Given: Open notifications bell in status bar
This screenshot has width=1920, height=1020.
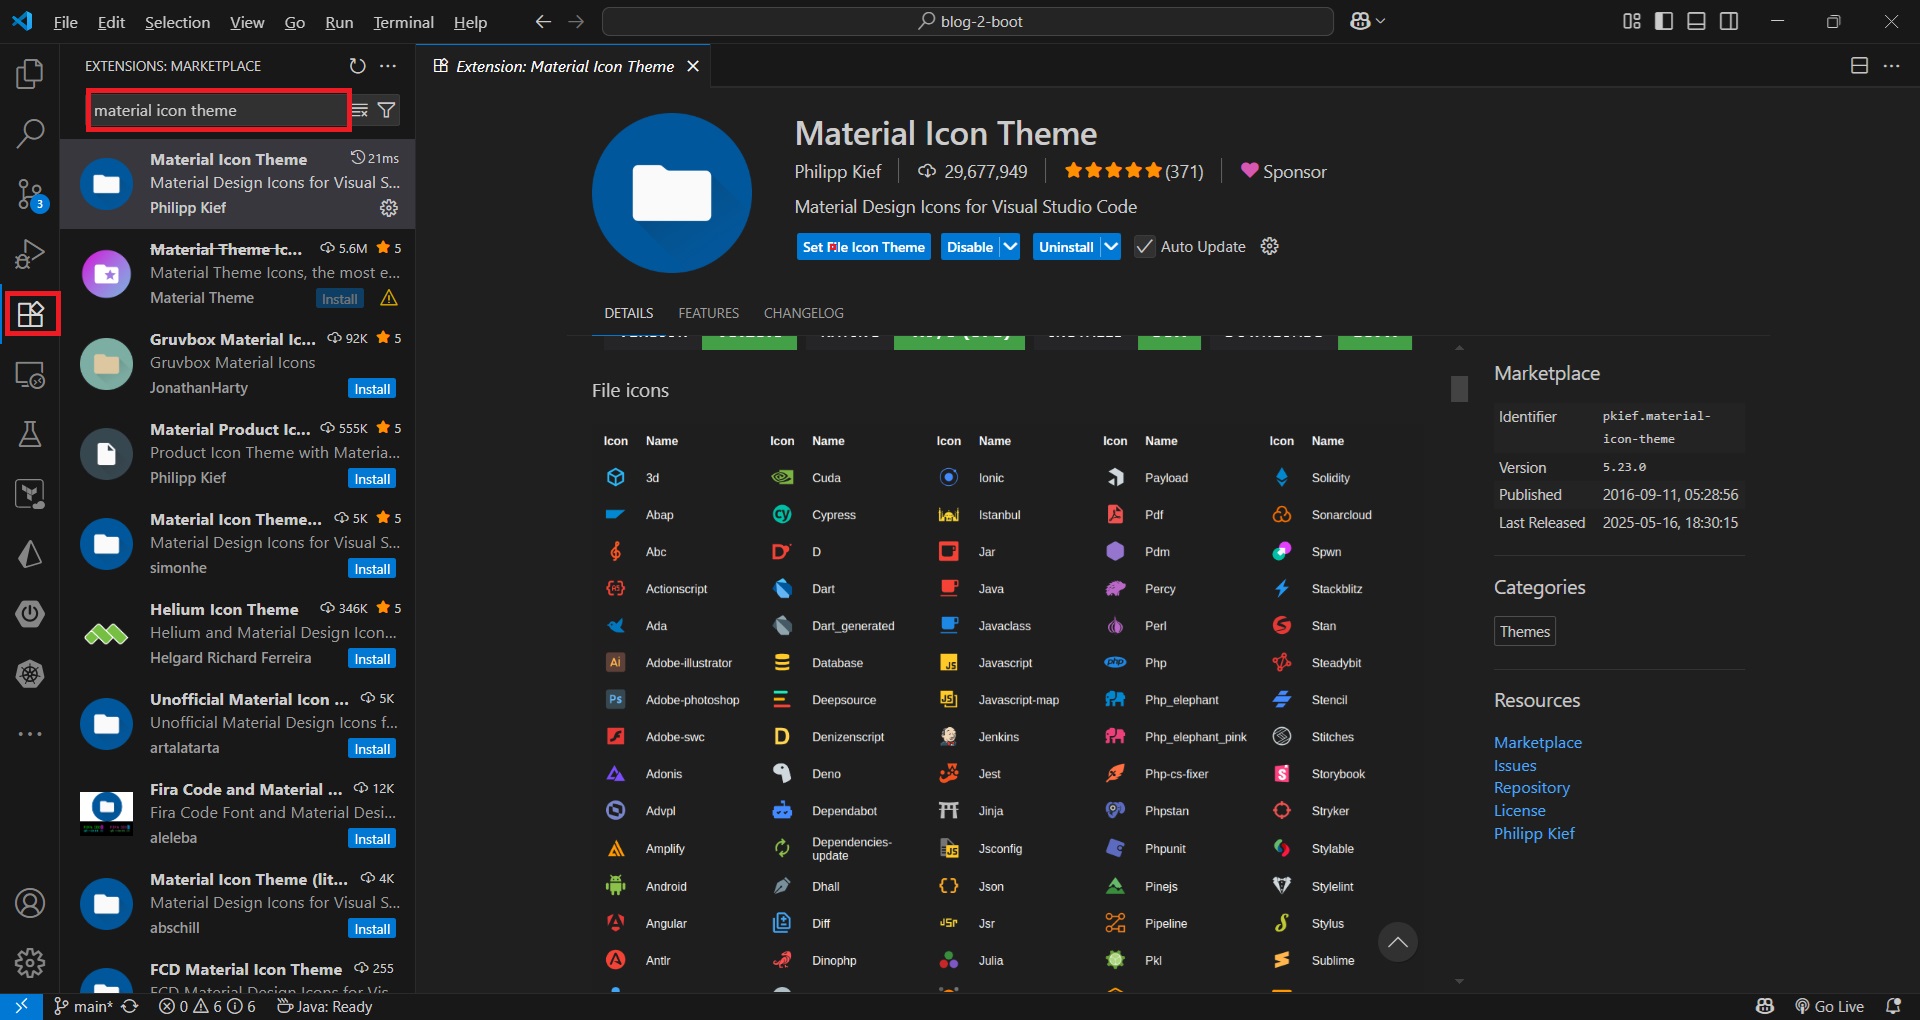Looking at the screenshot, I should [x=1893, y=1006].
